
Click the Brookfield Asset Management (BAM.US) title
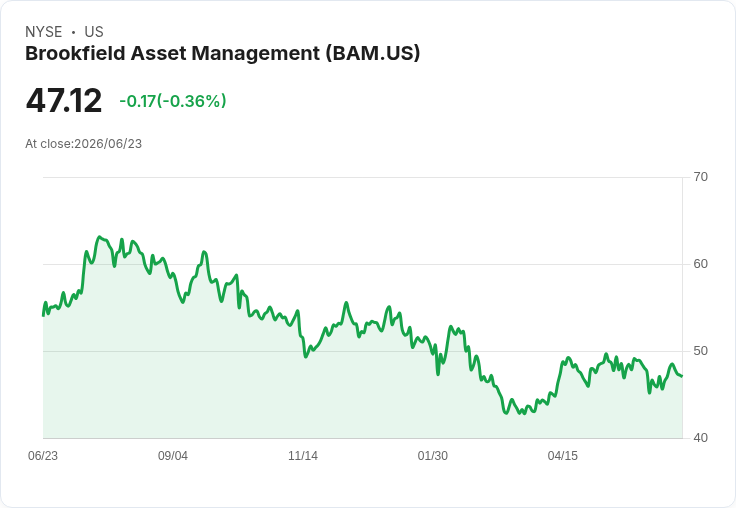222,53
